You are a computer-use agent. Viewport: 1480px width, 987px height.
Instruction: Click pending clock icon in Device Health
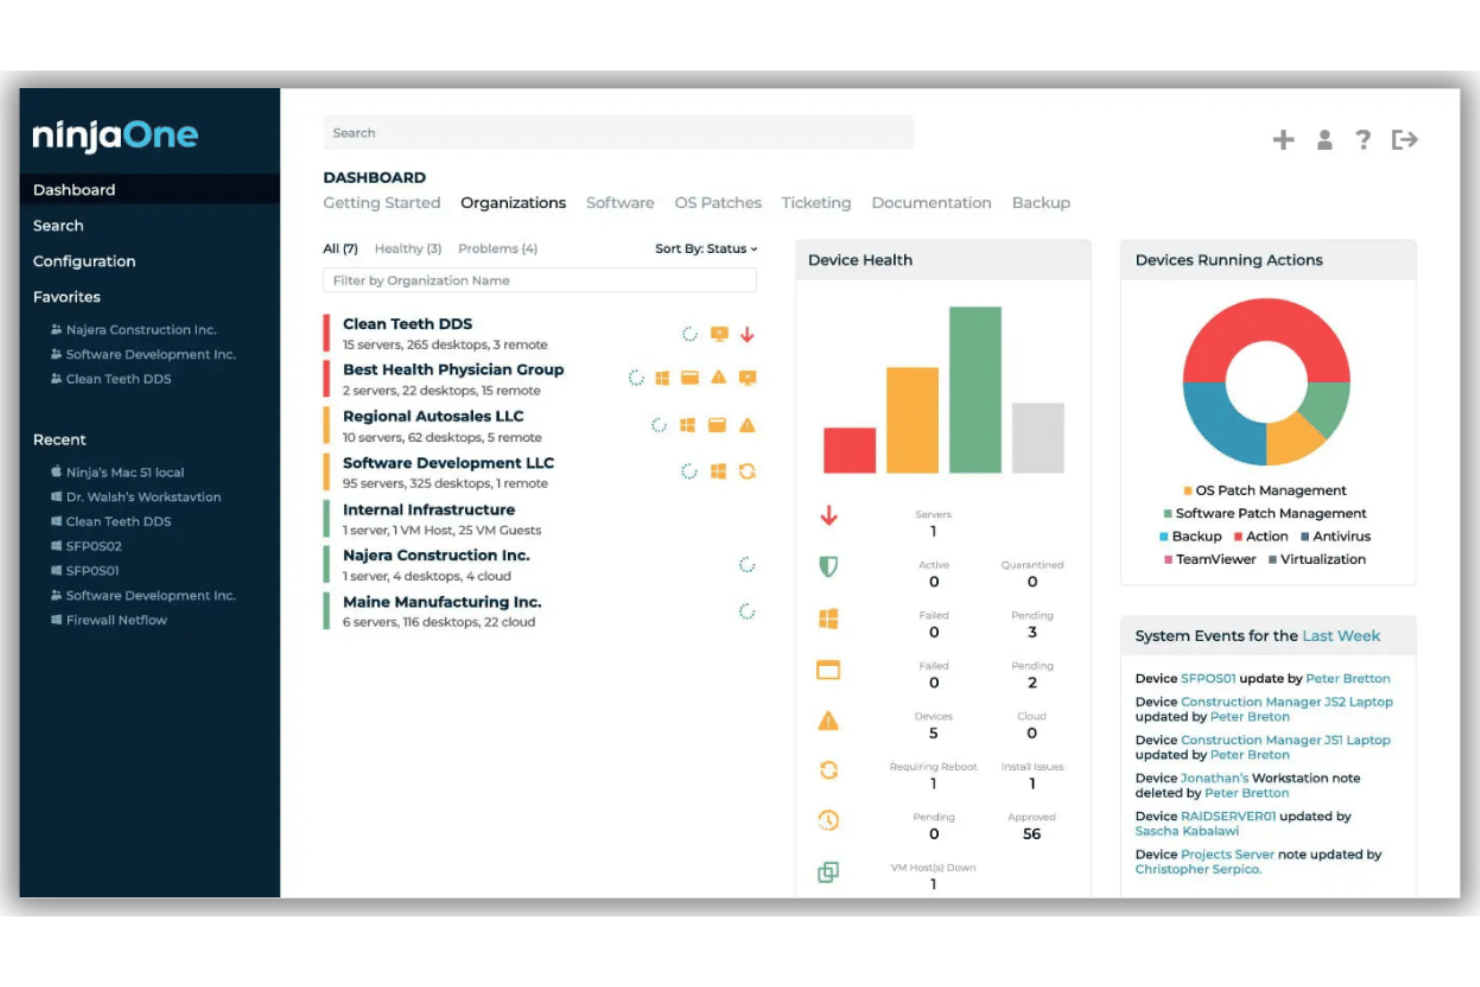828,820
